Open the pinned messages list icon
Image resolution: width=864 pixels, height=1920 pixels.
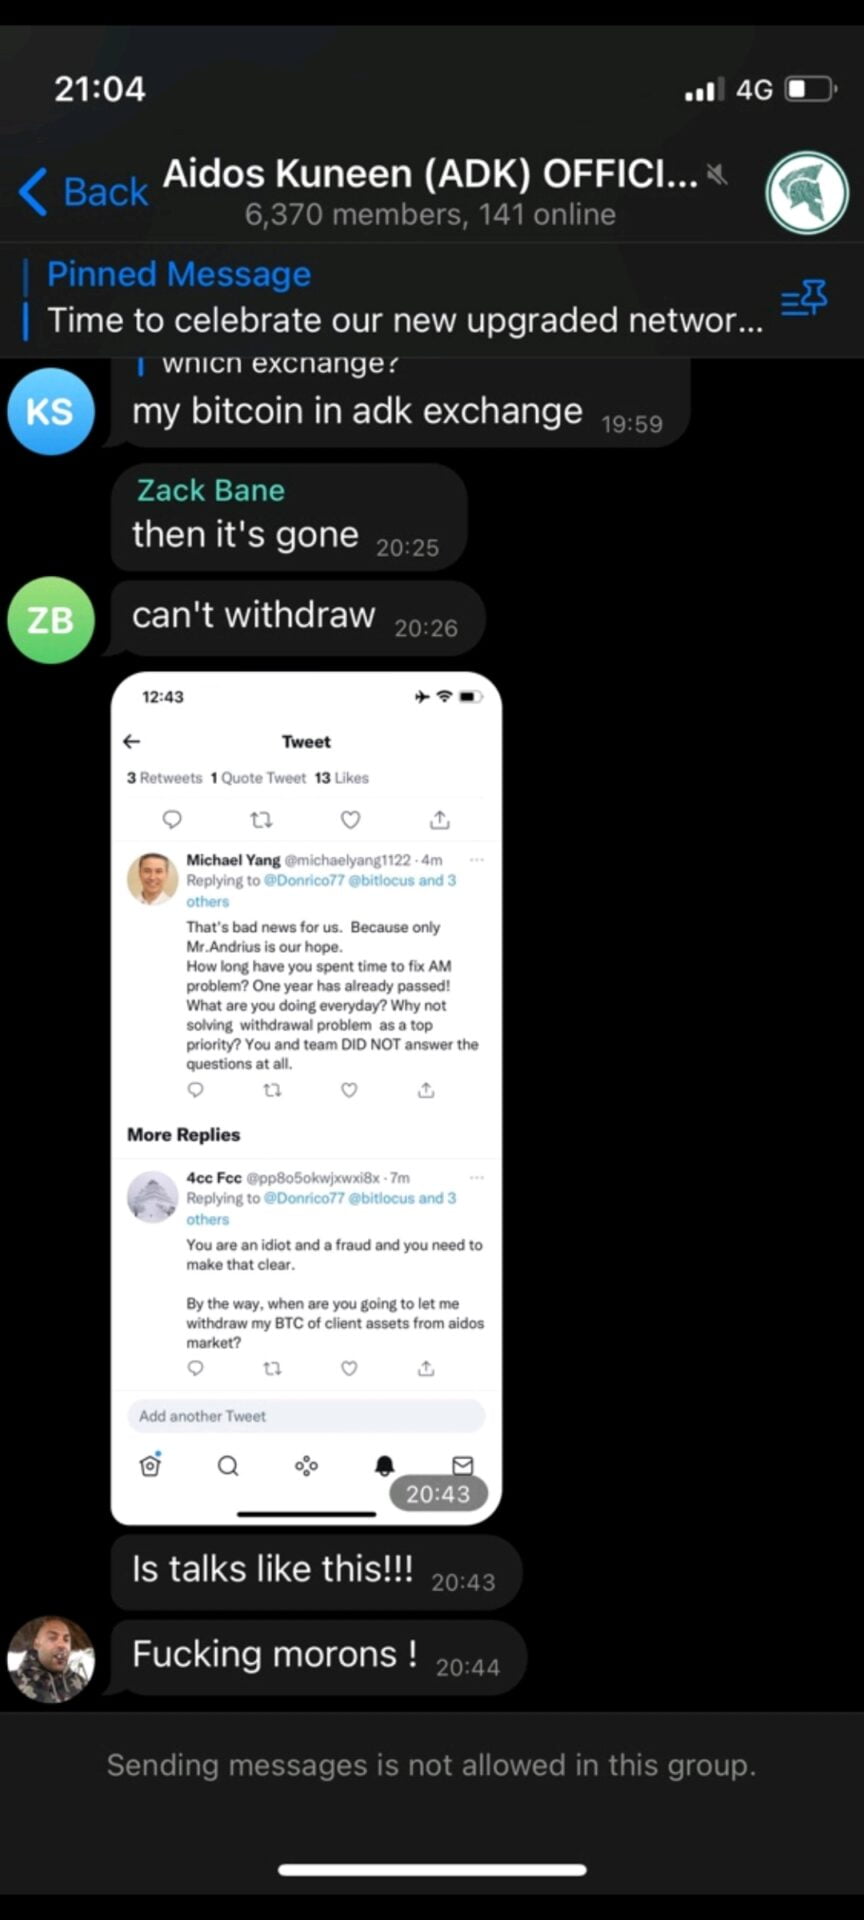pos(804,298)
